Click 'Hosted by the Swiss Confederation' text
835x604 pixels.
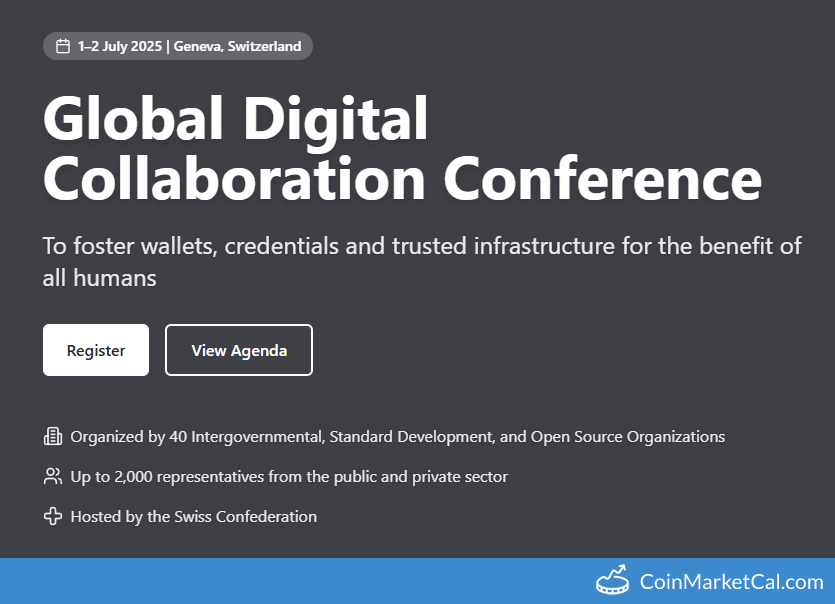point(193,516)
